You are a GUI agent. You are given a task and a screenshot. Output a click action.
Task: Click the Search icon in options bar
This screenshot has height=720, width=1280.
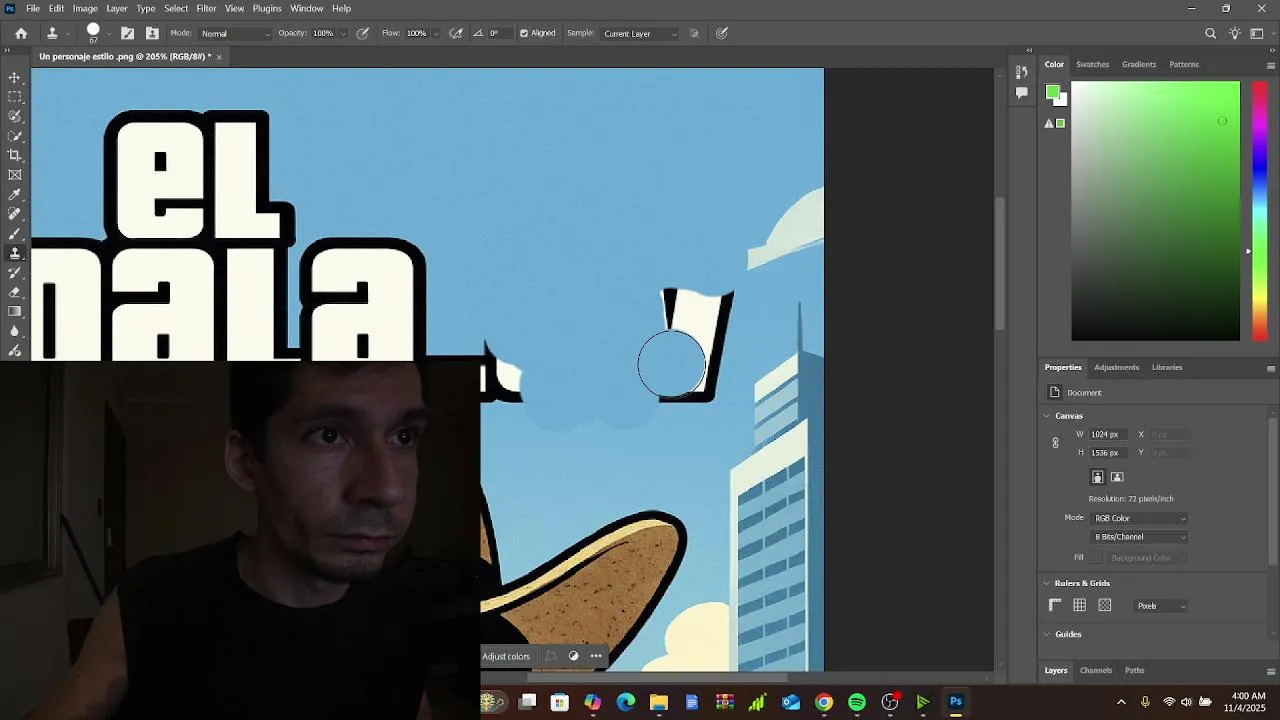pos(1211,33)
